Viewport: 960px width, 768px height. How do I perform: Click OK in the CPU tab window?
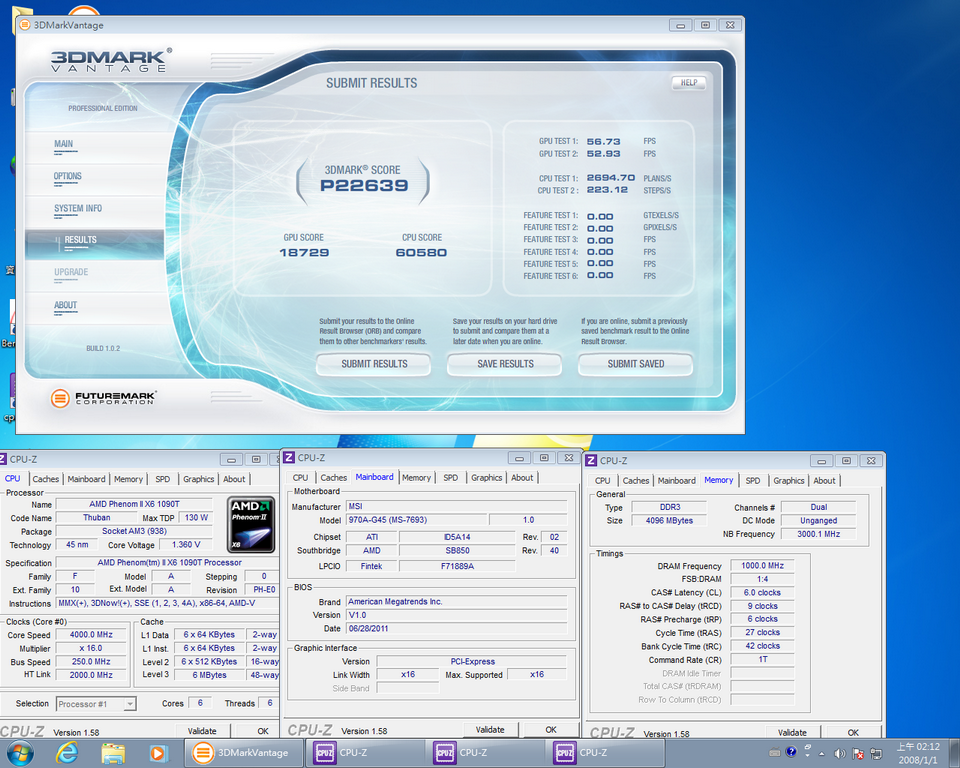263,731
